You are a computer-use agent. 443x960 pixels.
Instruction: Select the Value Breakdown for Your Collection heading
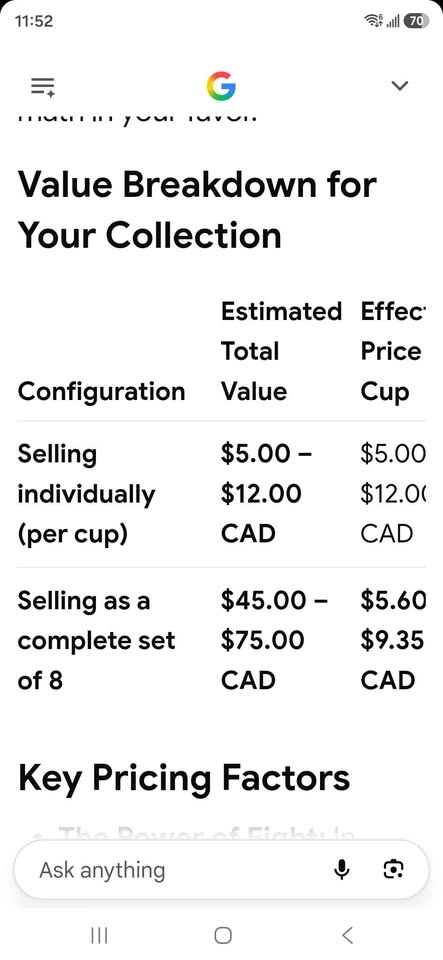coord(197,209)
